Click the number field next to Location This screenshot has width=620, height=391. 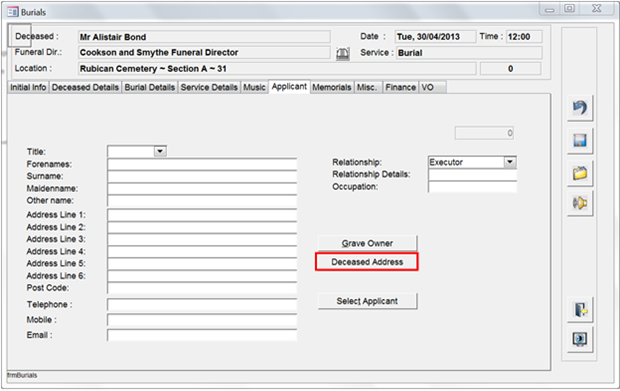pyautogui.click(x=510, y=69)
